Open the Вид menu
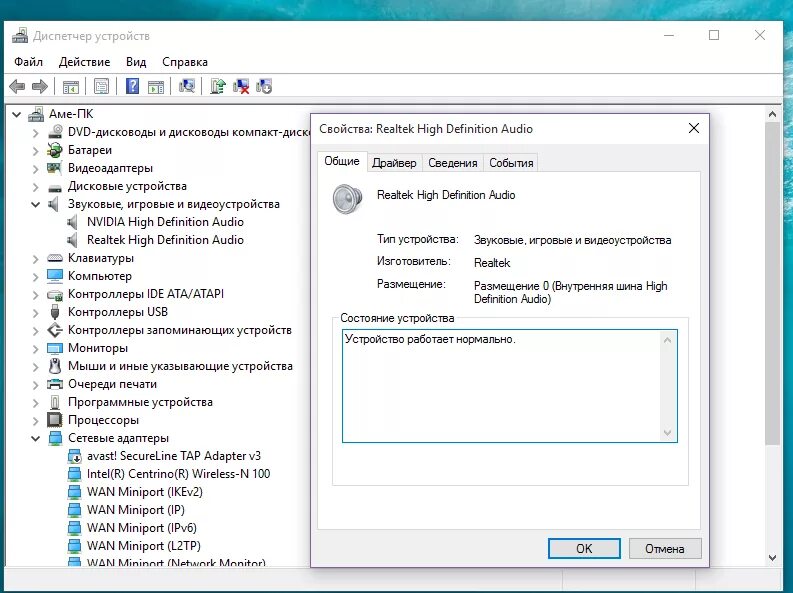 coord(136,62)
